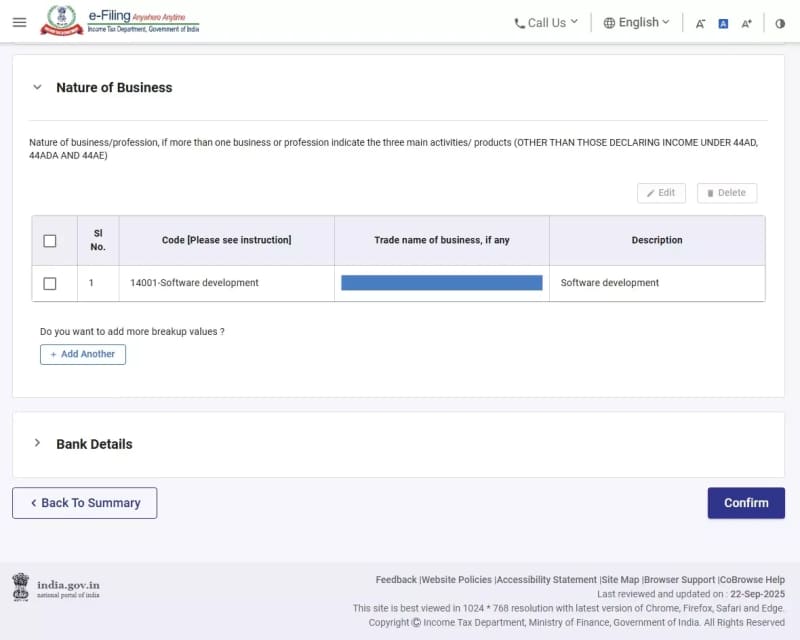Click the Confirm button
Image resolution: width=800 pixels, height=640 pixels.
[746, 503]
